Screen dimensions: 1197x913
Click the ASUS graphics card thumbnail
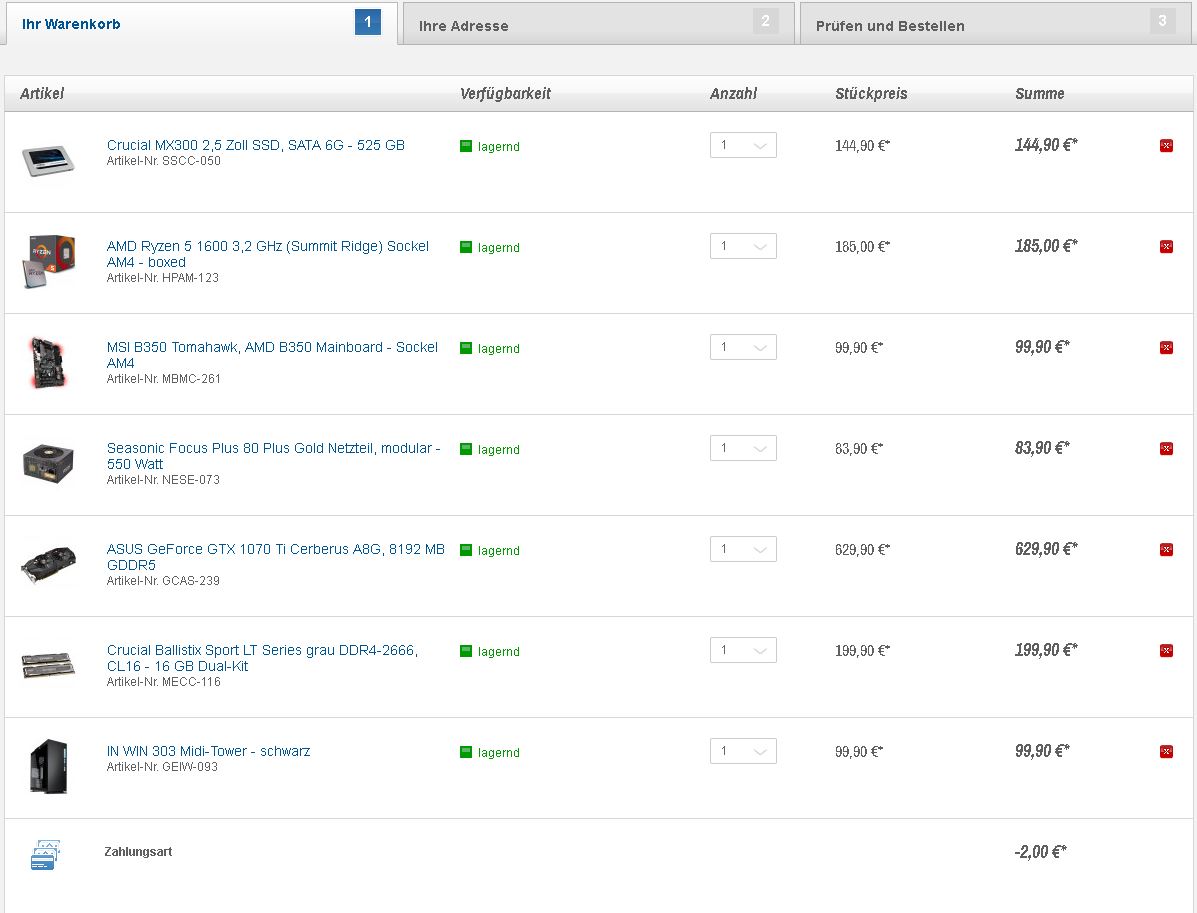tap(48, 564)
